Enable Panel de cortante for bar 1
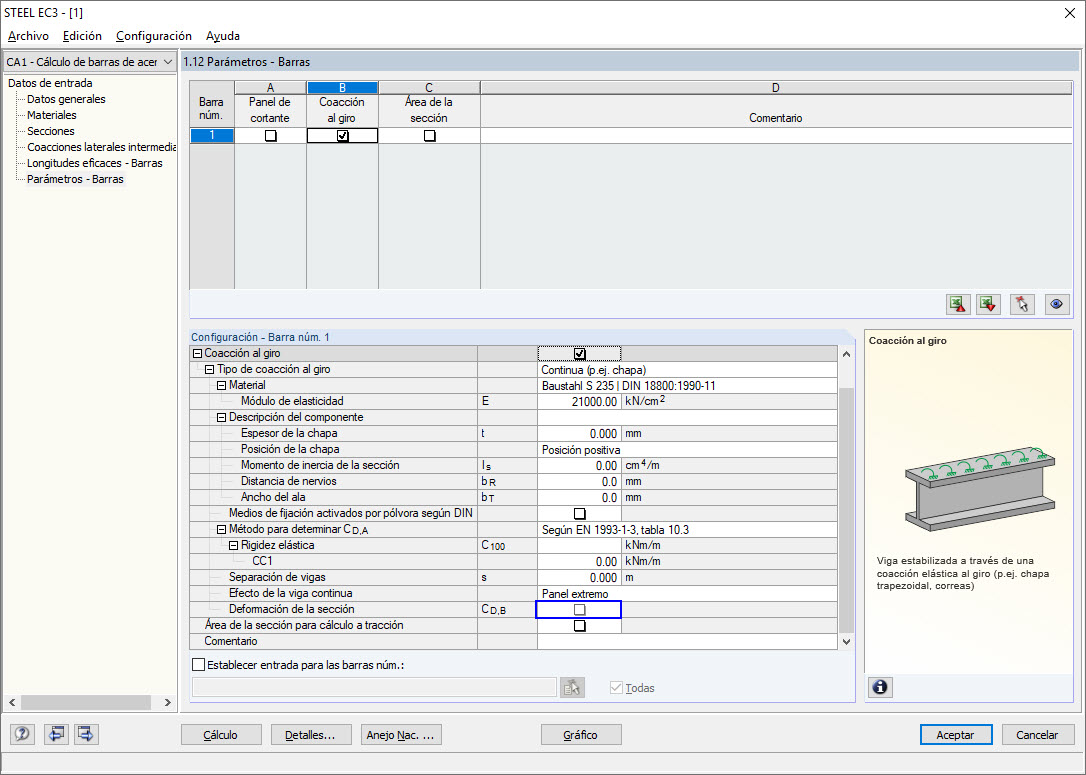This screenshot has height=775, width=1086. [271, 136]
